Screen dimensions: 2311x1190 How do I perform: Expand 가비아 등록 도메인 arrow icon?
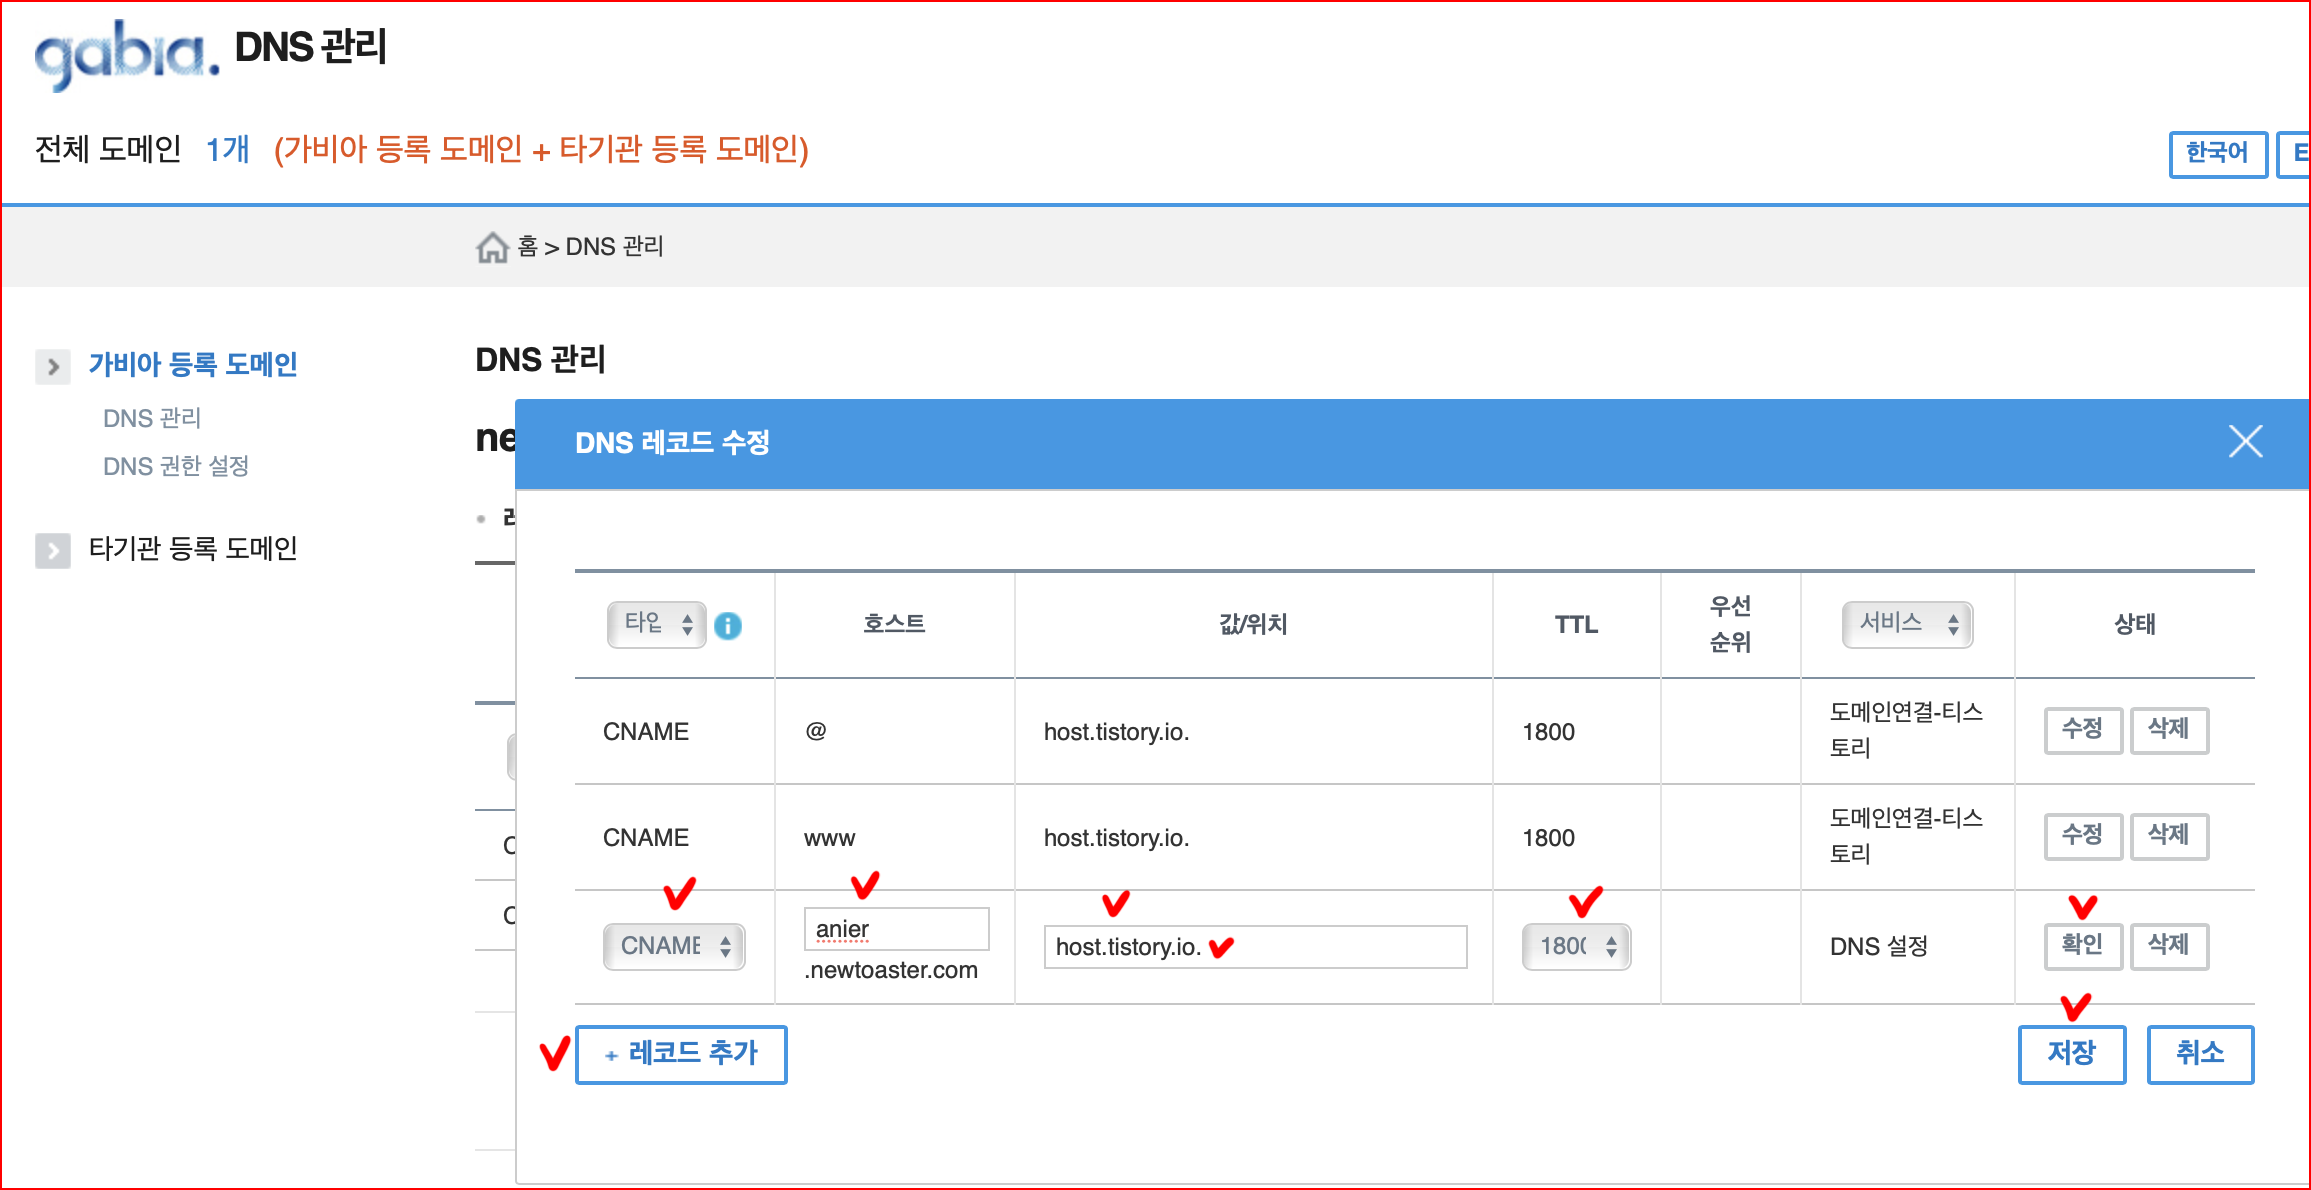pos(53,367)
